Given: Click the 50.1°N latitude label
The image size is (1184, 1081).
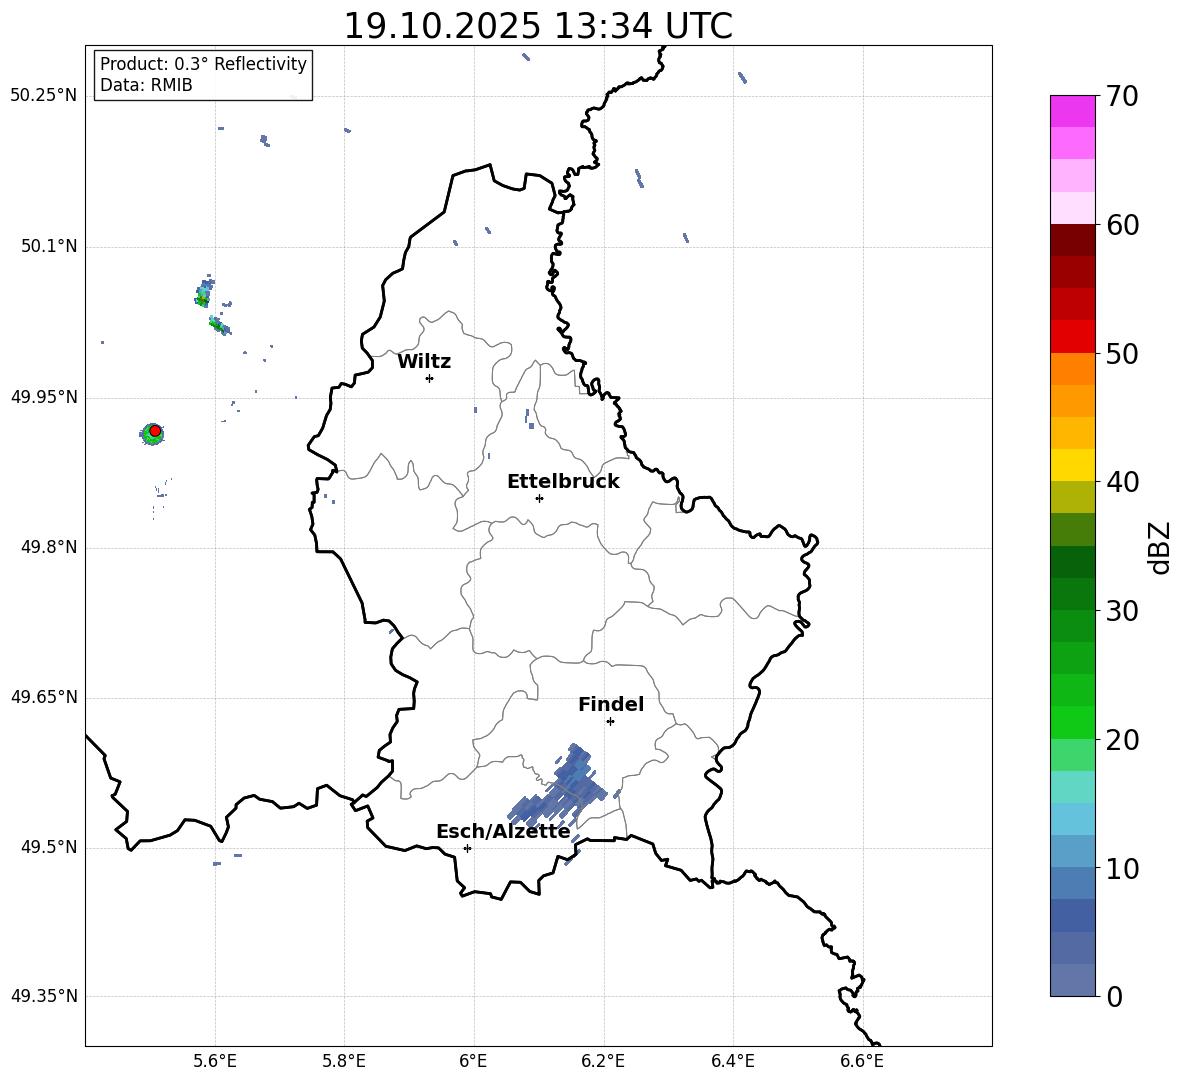Looking at the screenshot, I should [x=49, y=247].
